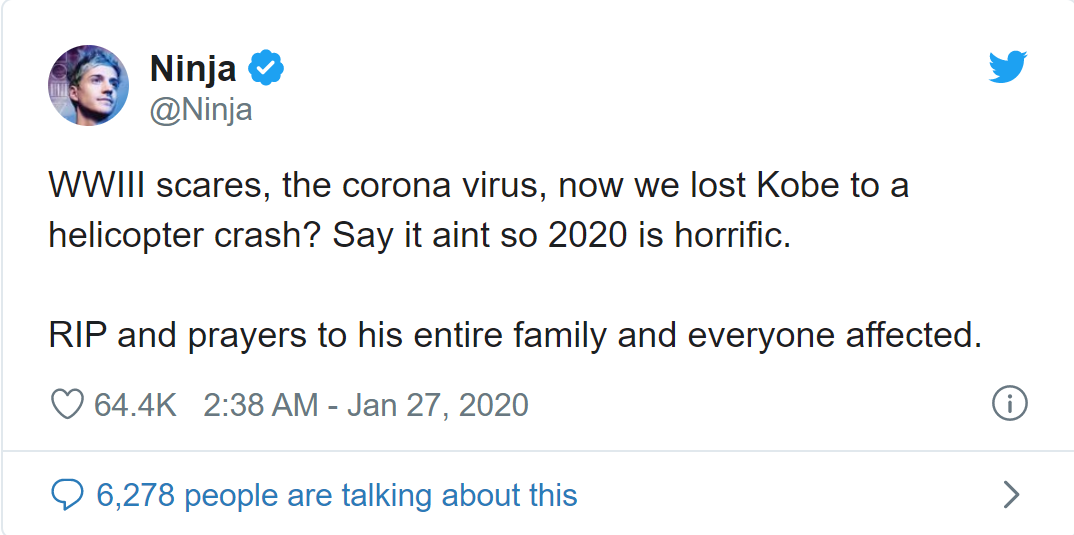Click the "WWIII scares, the corona virus" line
The width and height of the screenshot is (1074, 535).
[x=479, y=187]
